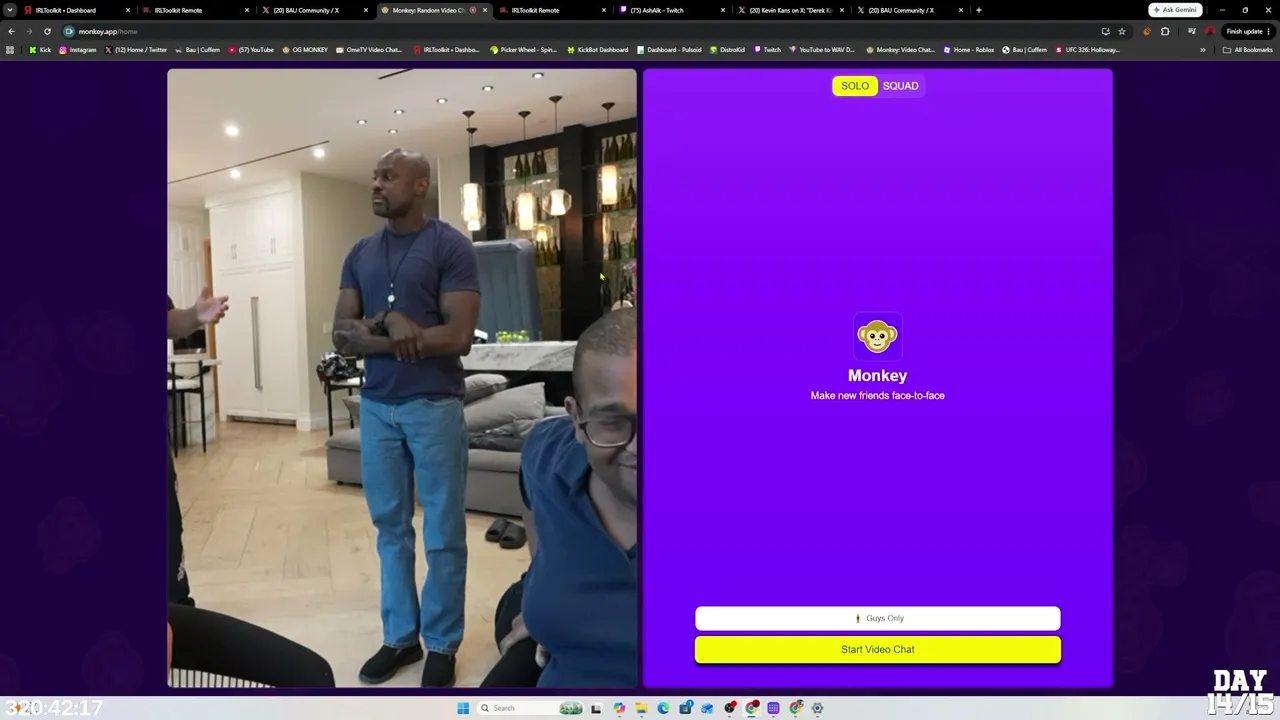Open the All Bookmarks folder
The width and height of the screenshot is (1280, 720).
point(1247,50)
